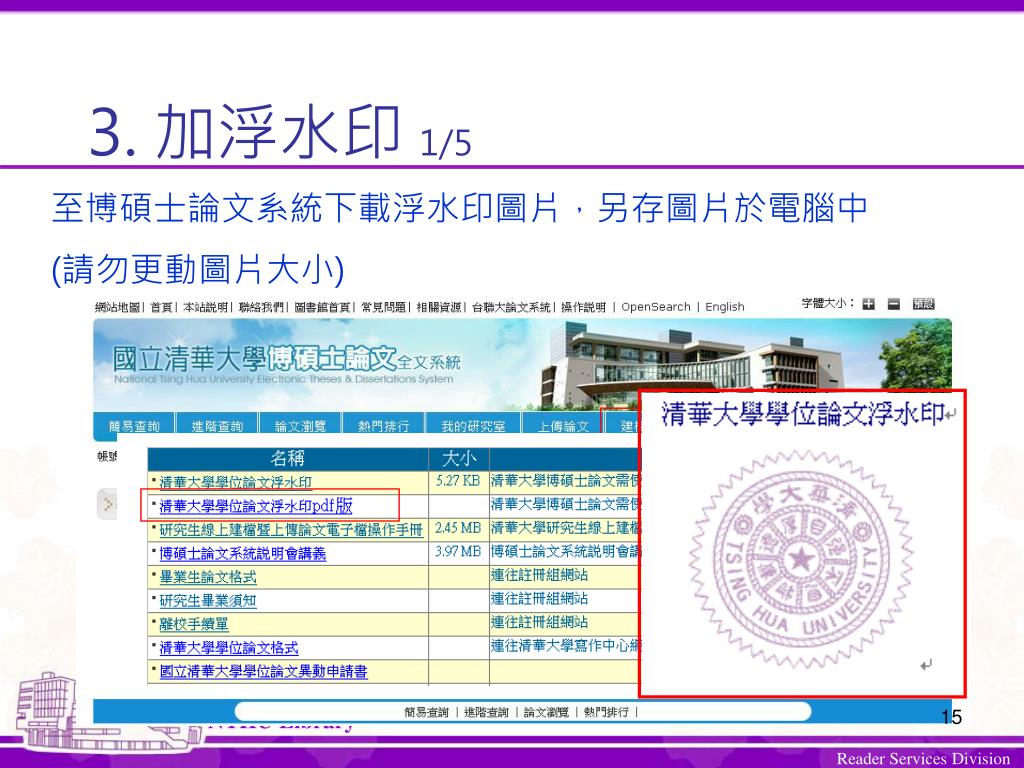The image size is (1024, 768).
Task: Open 台聯大論文系統 link
Action: pos(511,307)
